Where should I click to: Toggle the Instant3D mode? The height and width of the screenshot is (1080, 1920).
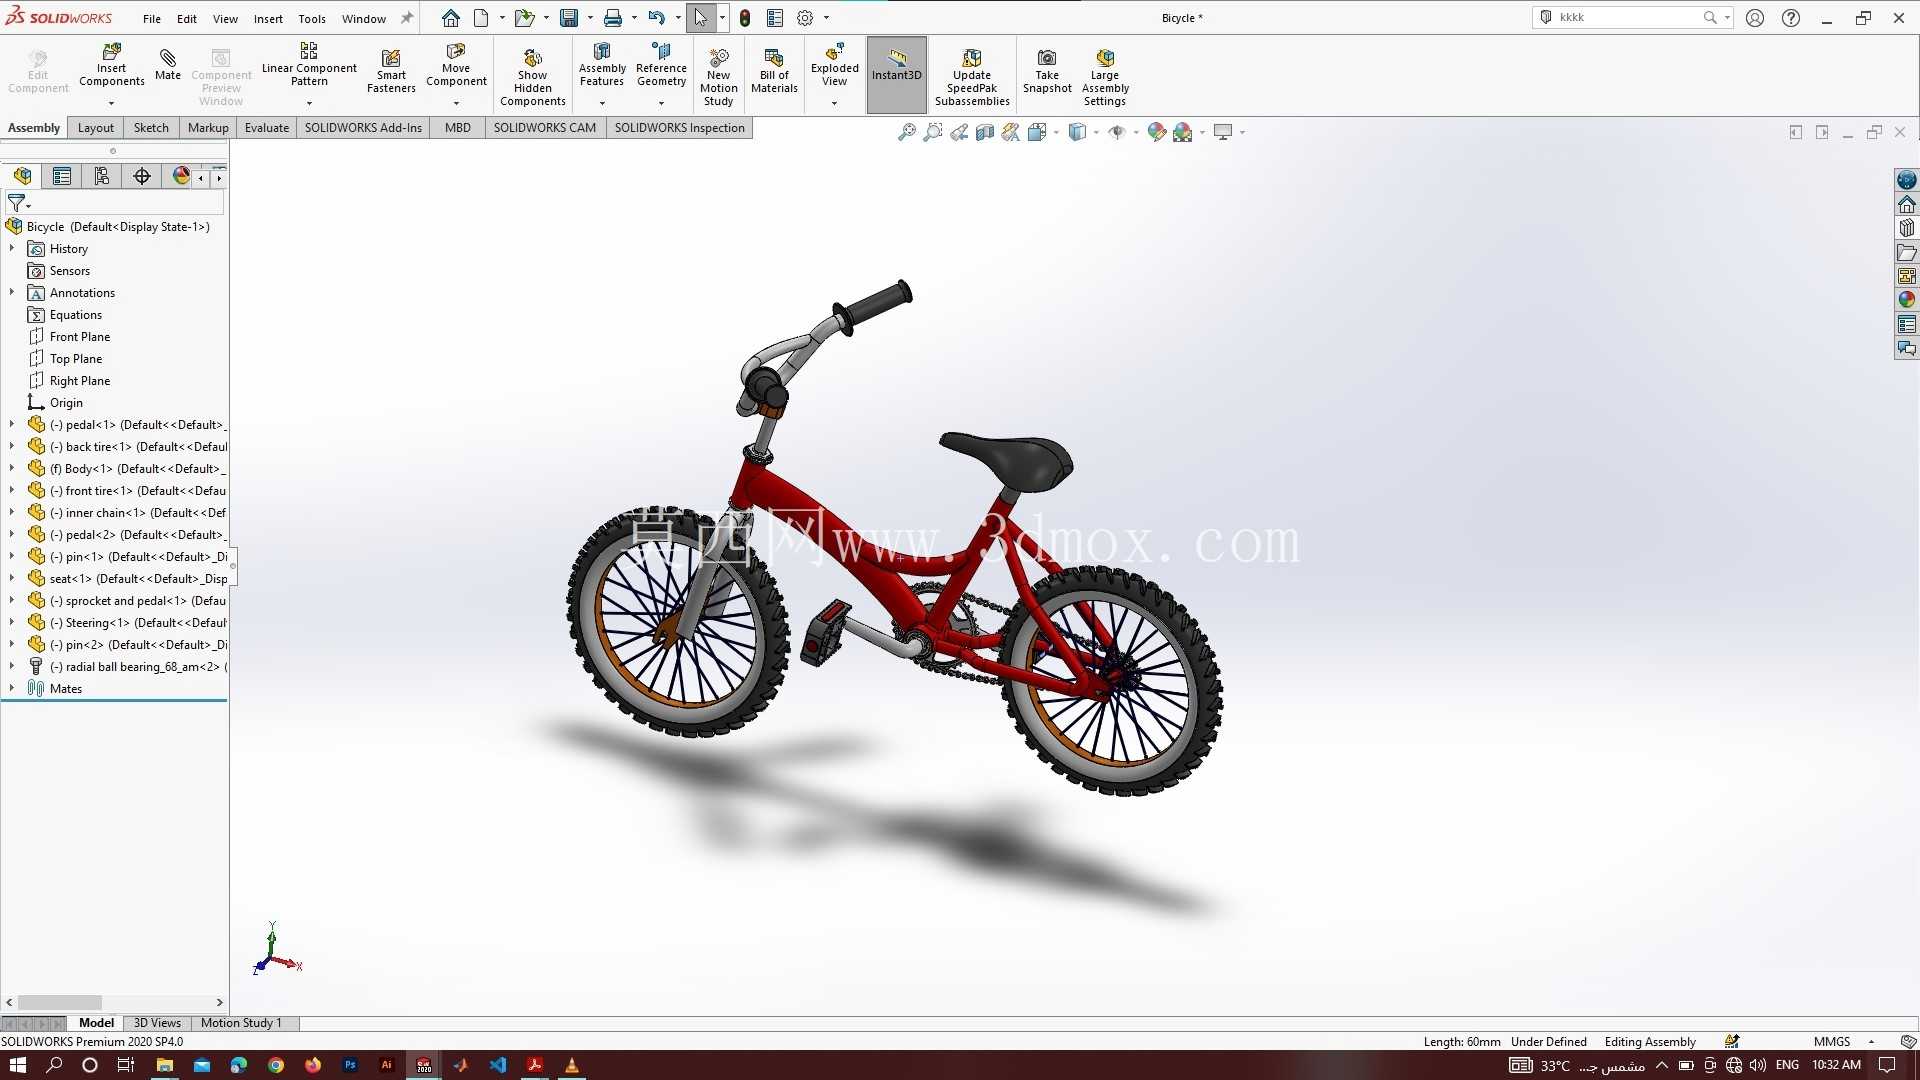point(897,75)
